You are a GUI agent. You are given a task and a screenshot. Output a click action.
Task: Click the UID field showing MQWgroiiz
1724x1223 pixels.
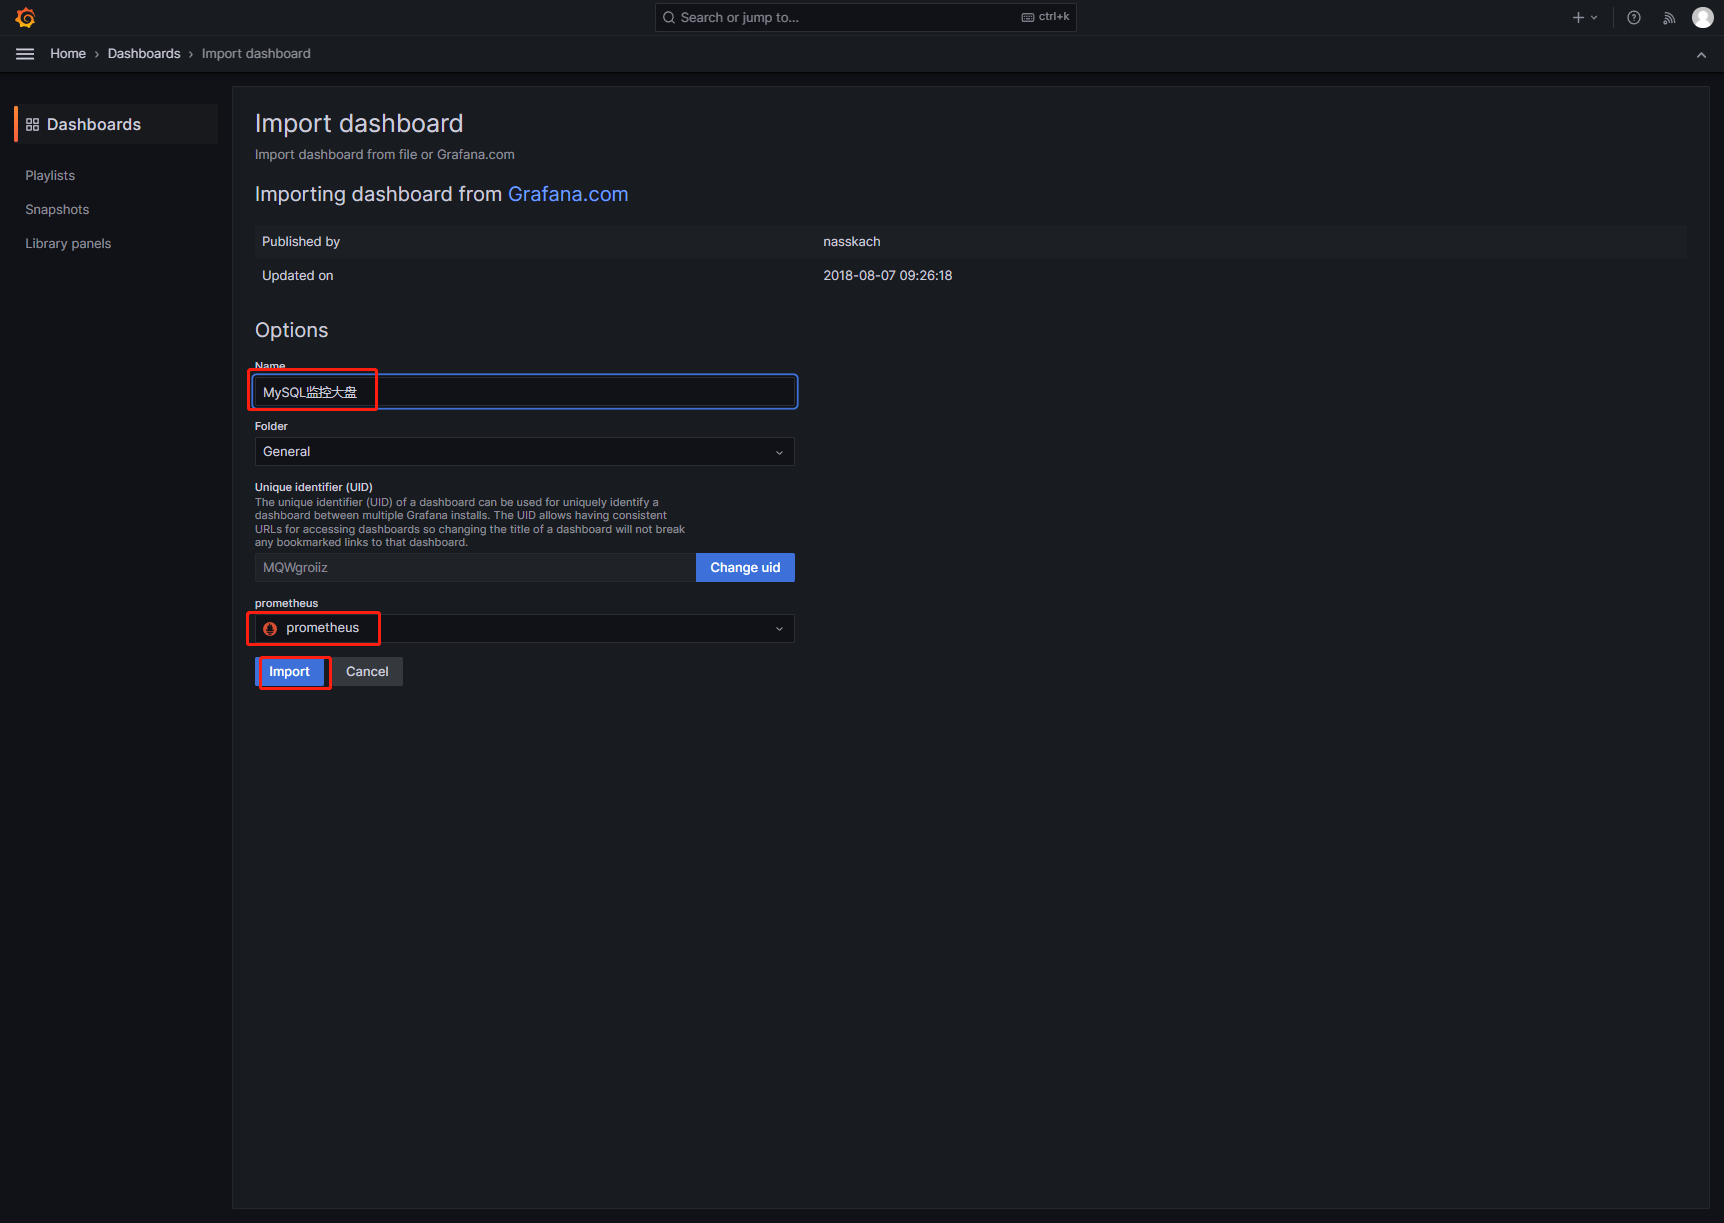pyautogui.click(x=475, y=568)
